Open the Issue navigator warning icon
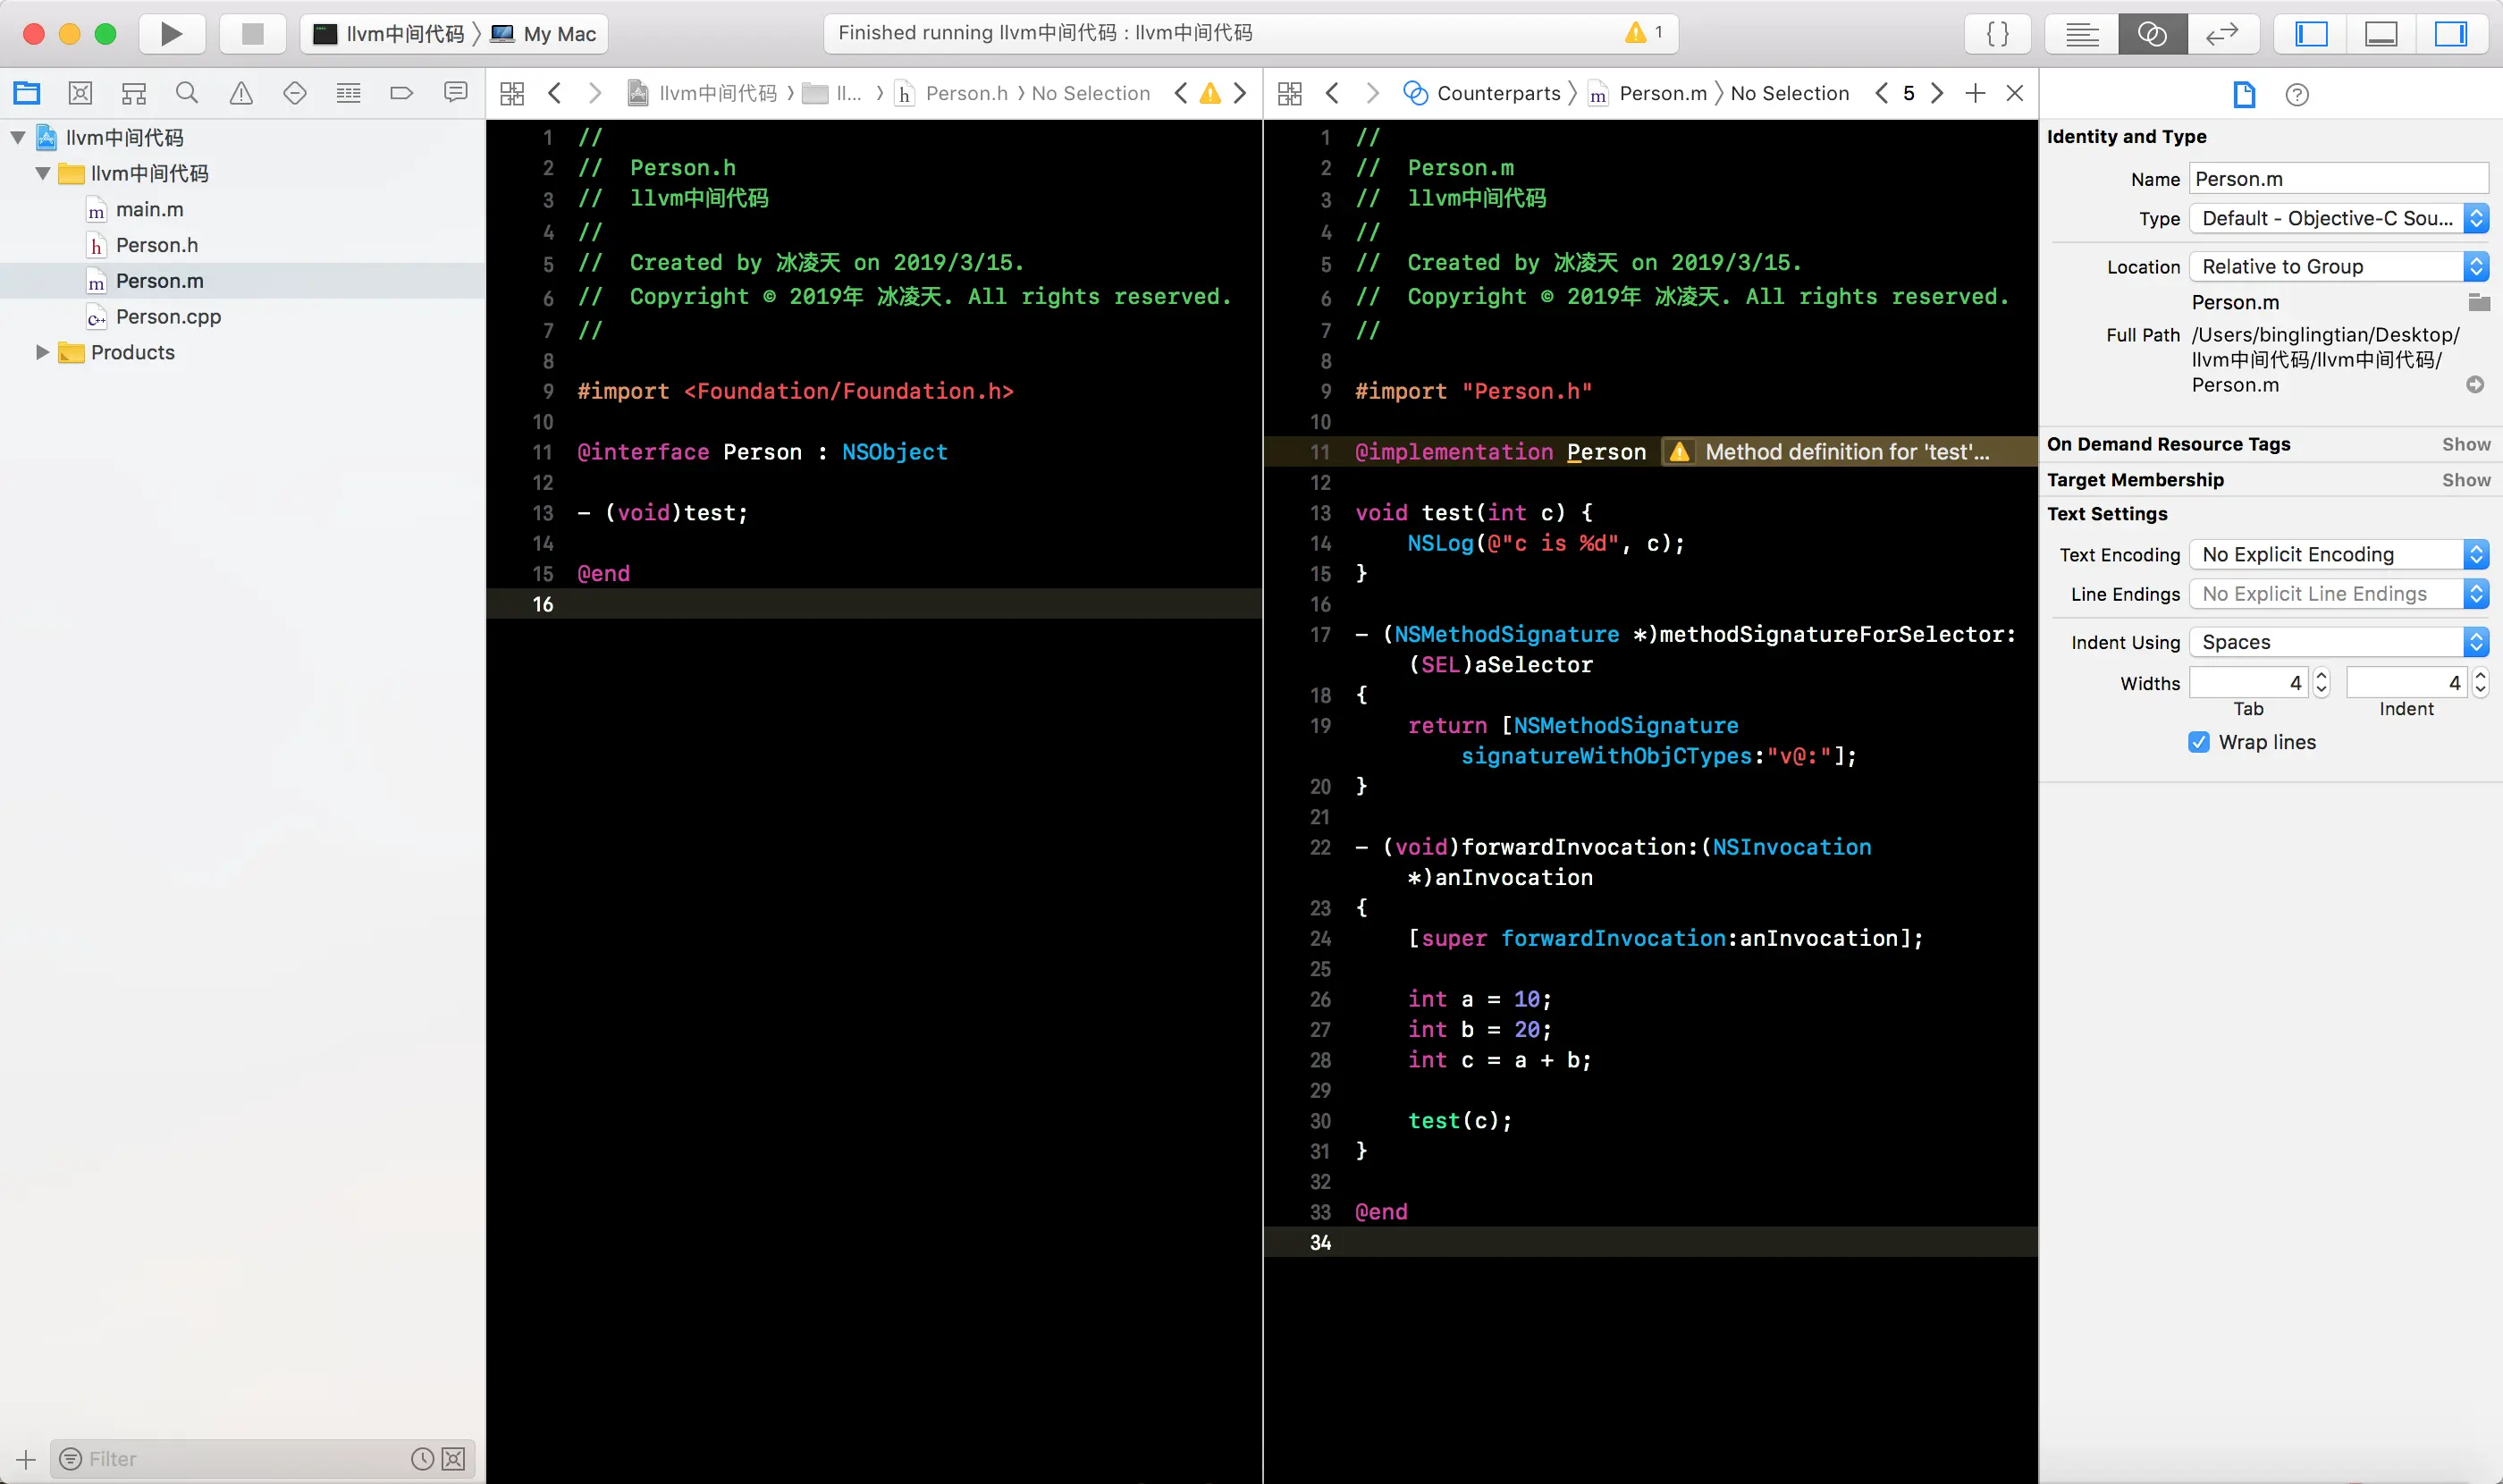2503x1484 pixels. [x=241, y=93]
